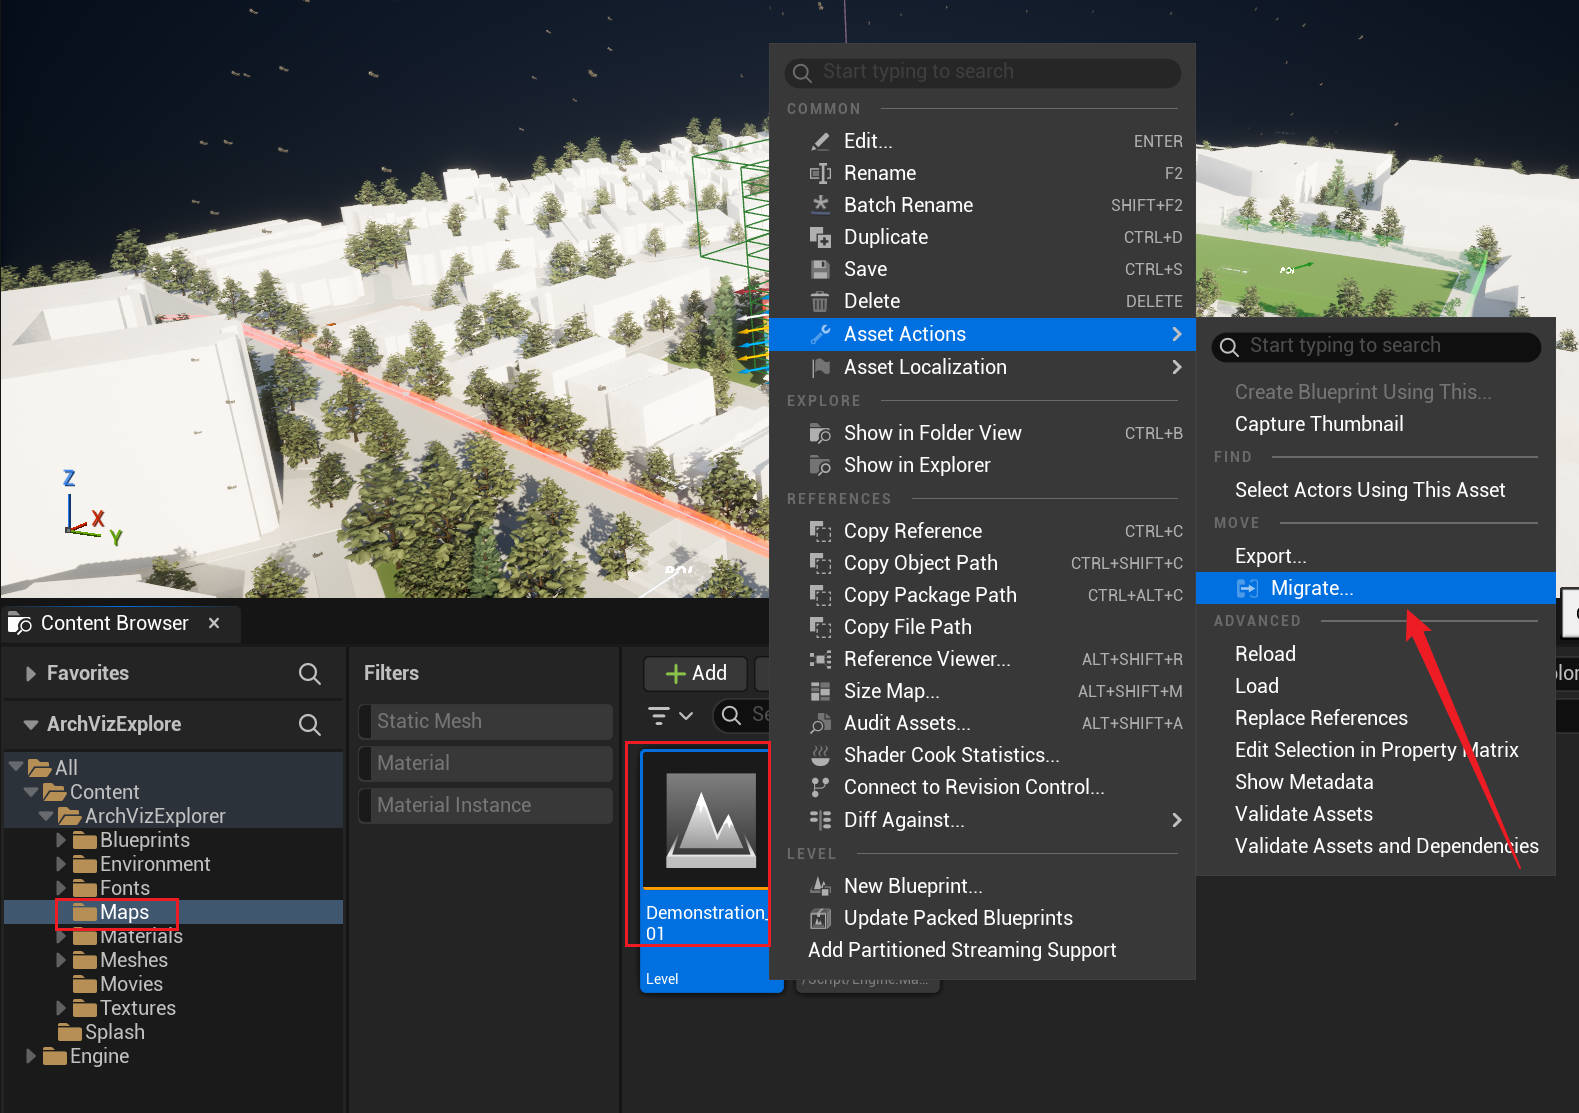This screenshot has height=1113, width=1579.
Task: Click the Delete trash icon
Action: 820,301
